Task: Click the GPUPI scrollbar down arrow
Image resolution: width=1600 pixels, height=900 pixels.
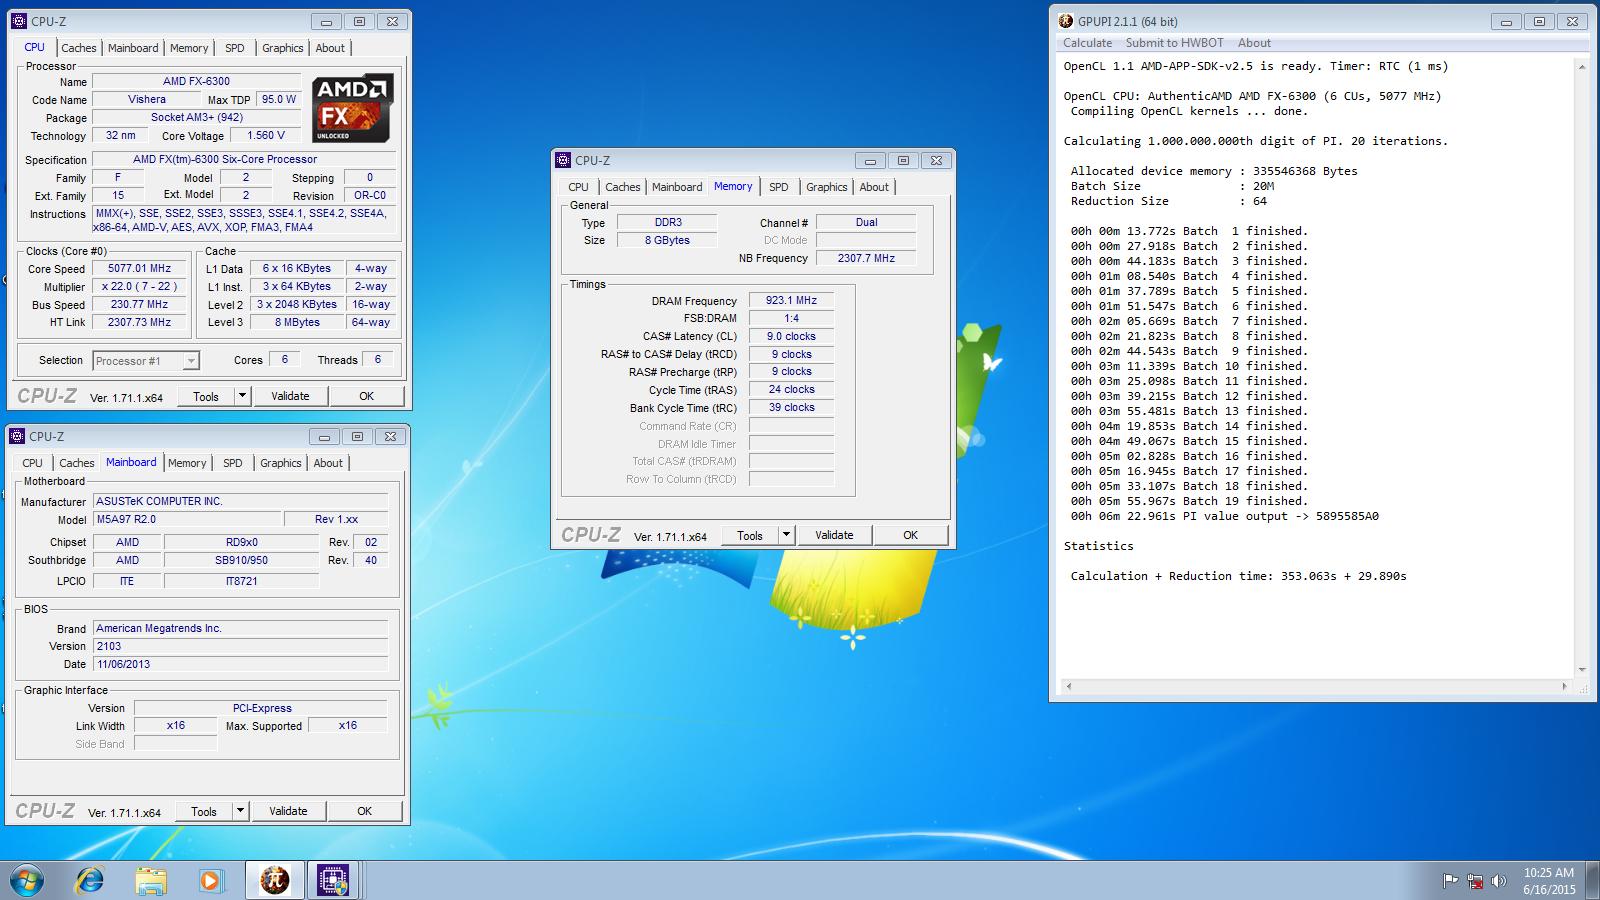Action: point(1582,670)
